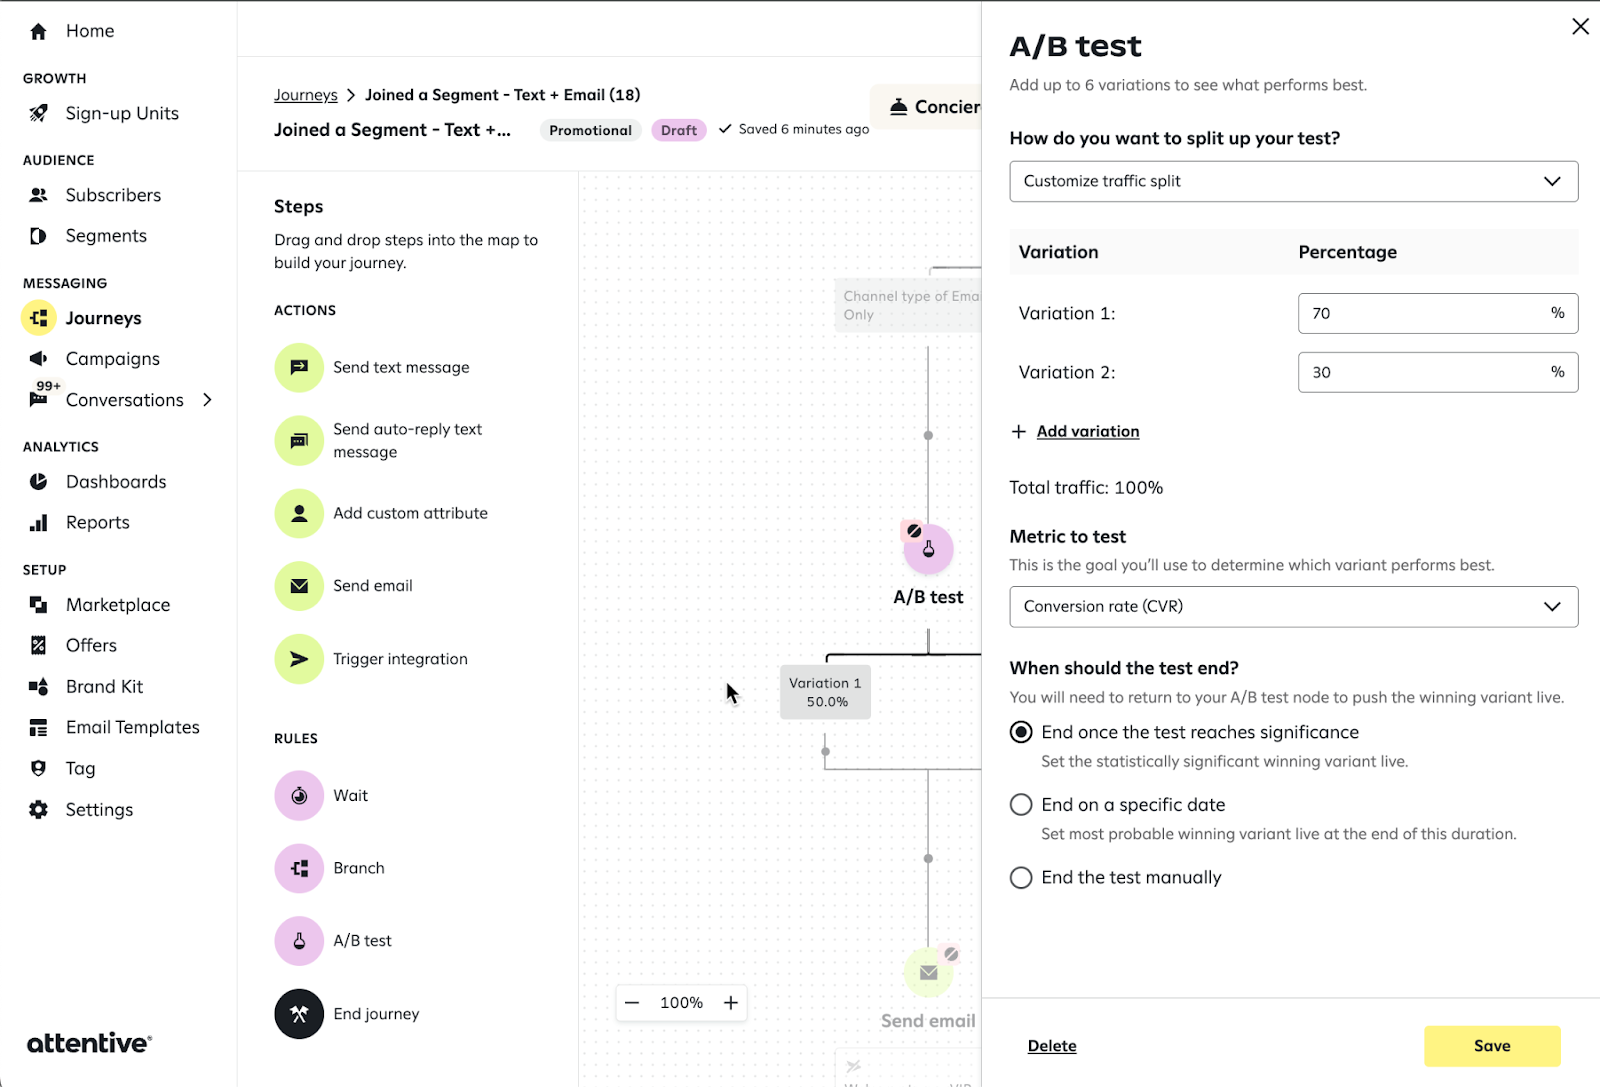Open Campaigns in the sidebar
The height and width of the screenshot is (1087, 1600).
[112, 359]
